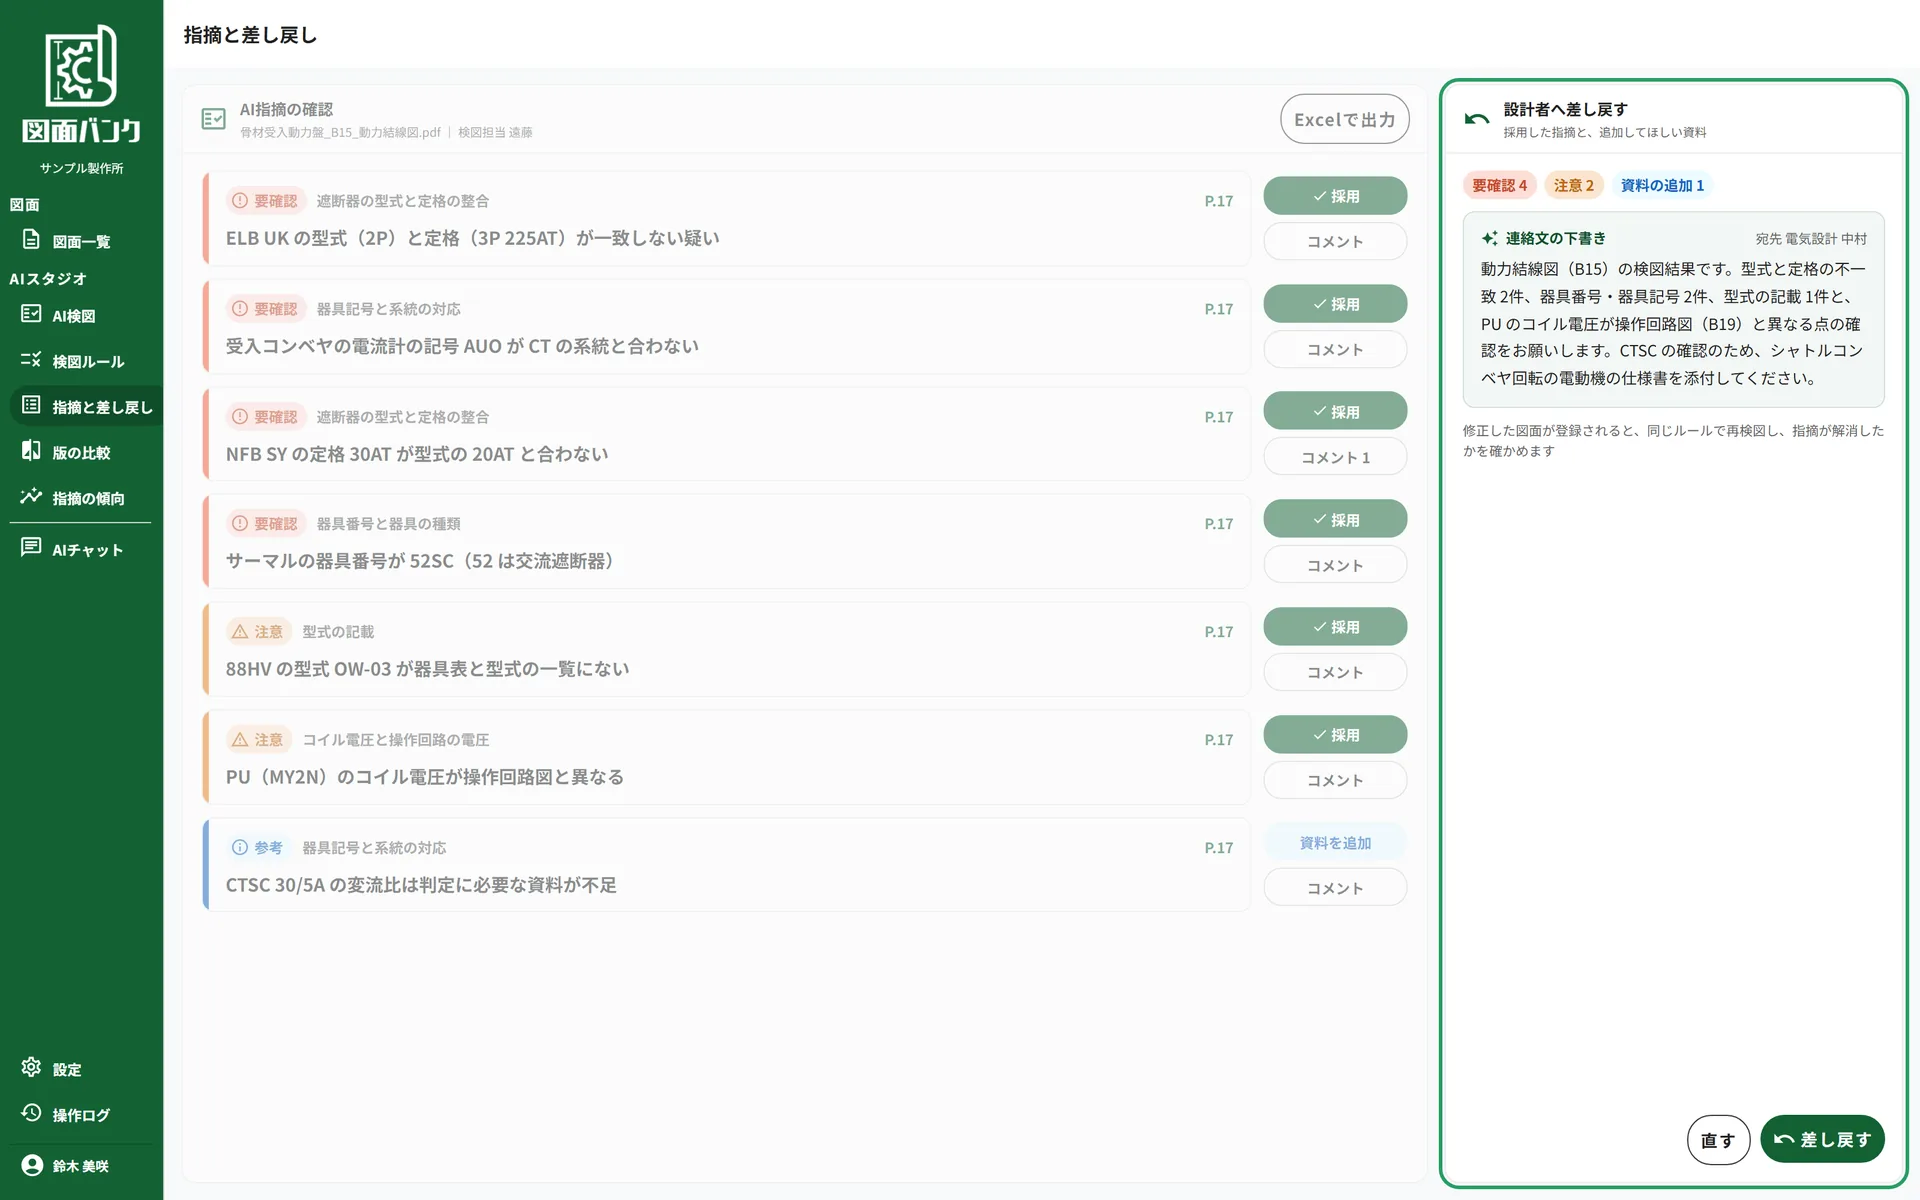Viewport: 1920px width, 1200px height.
Task: Open コメント on ELB UK row
Action: coord(1335,241)
